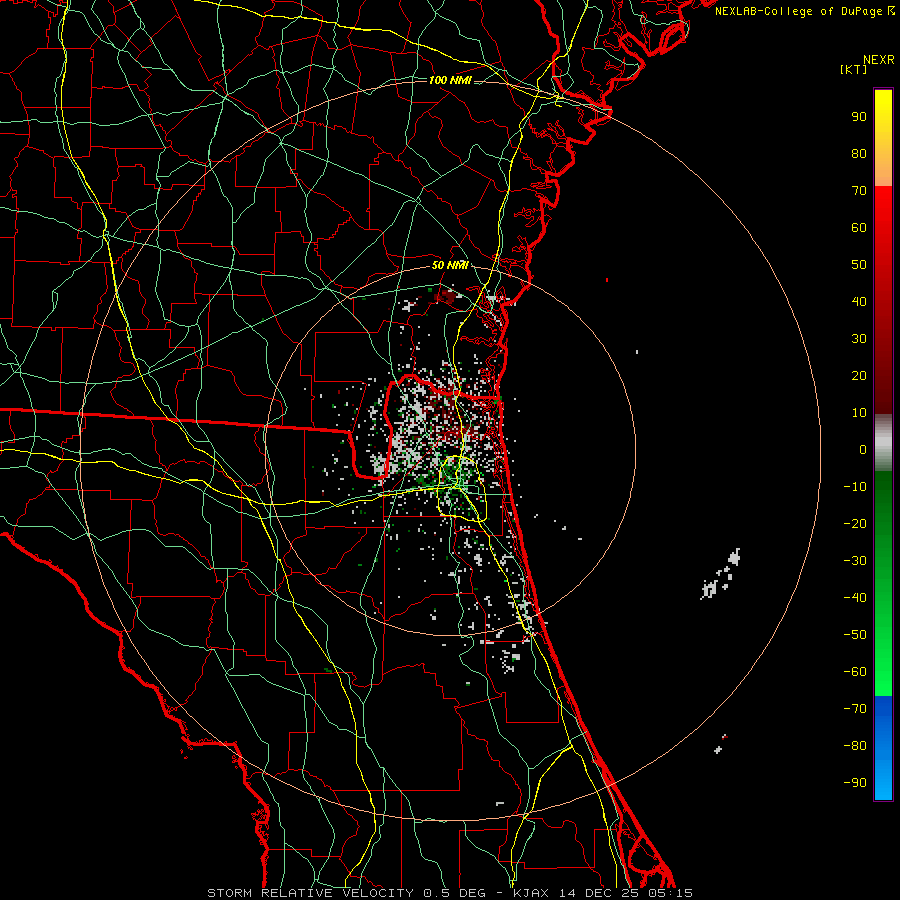Click the -10 value on the velocity scale
The image size is (900, 900).
coord(855,487)
